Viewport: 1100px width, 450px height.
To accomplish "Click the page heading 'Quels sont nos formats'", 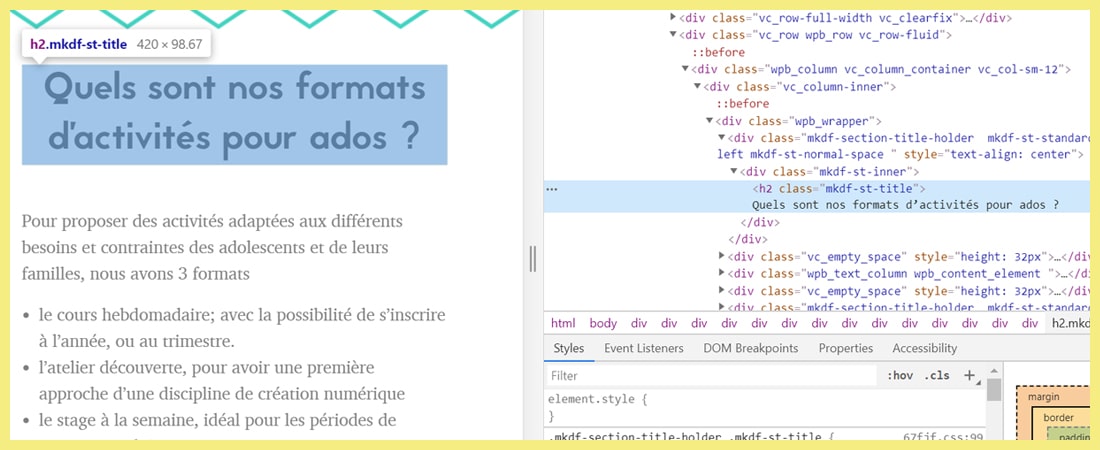I will 234,88.
